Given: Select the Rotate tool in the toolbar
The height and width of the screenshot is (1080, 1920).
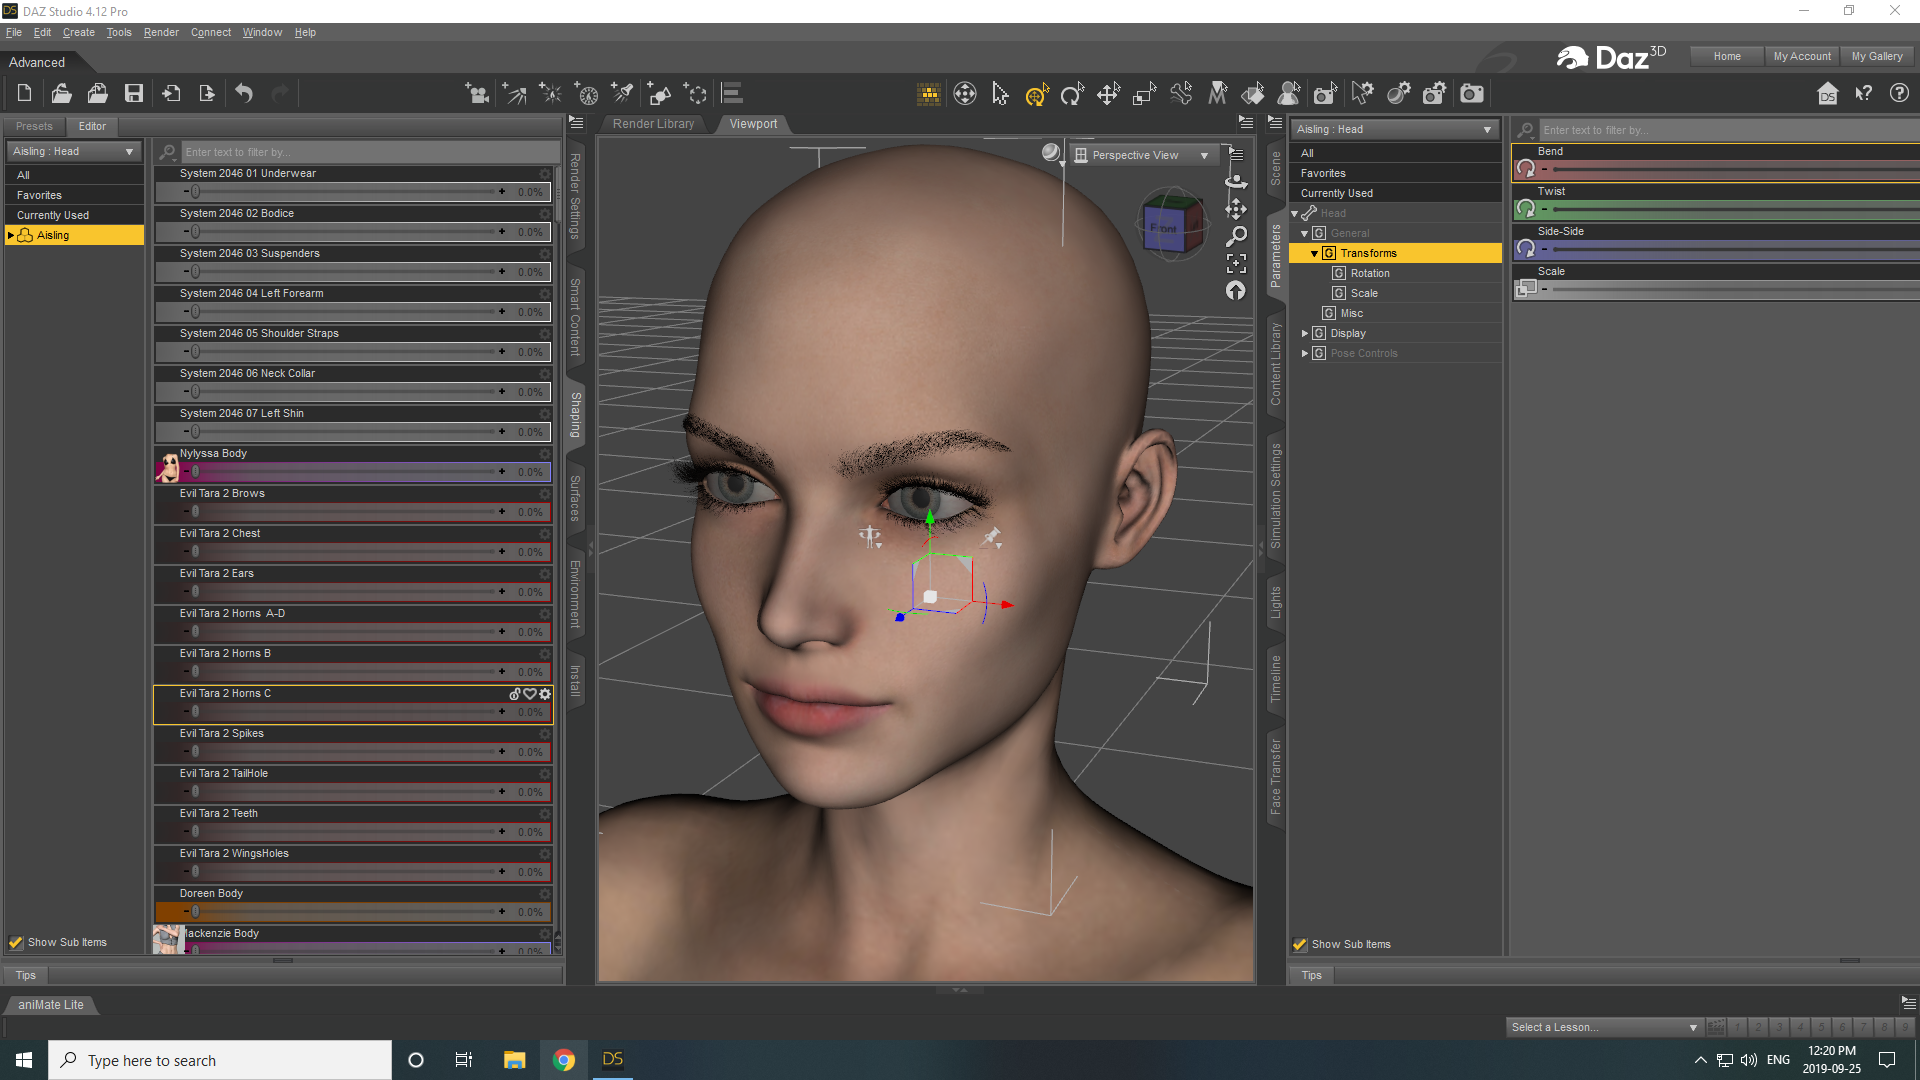Looking at the screenshot, I should tap(1072, 93).
